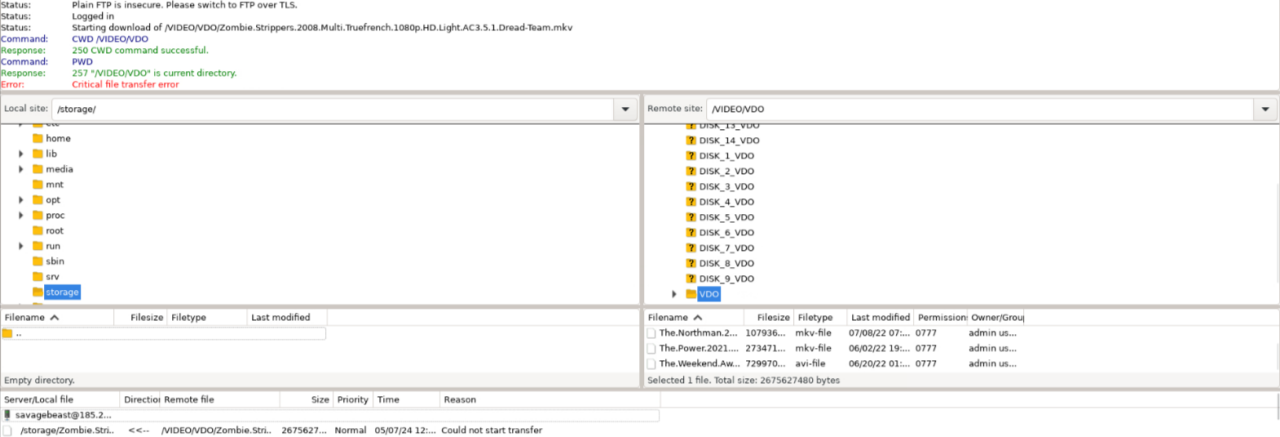Select DISK_8_VDO in the remote tree
The image size is (1280, 437).
726,263
